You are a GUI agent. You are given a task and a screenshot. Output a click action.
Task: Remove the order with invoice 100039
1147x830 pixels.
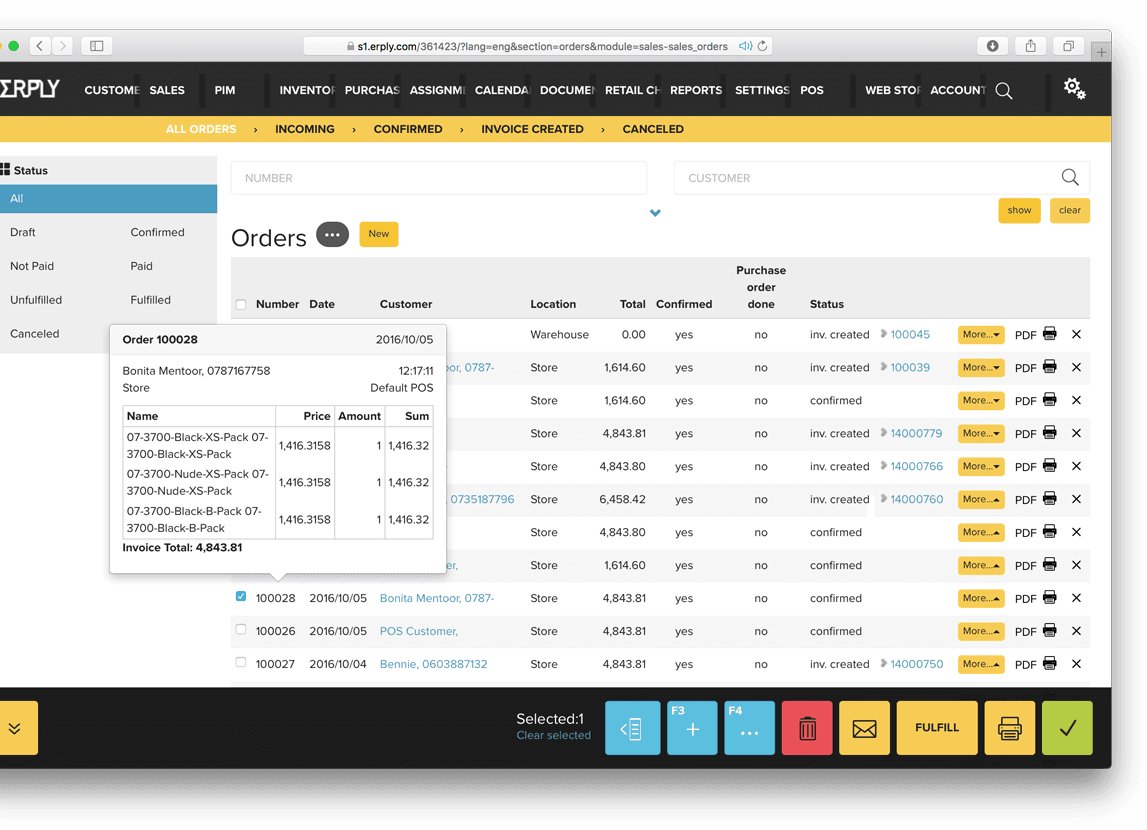click(1076, 367)
